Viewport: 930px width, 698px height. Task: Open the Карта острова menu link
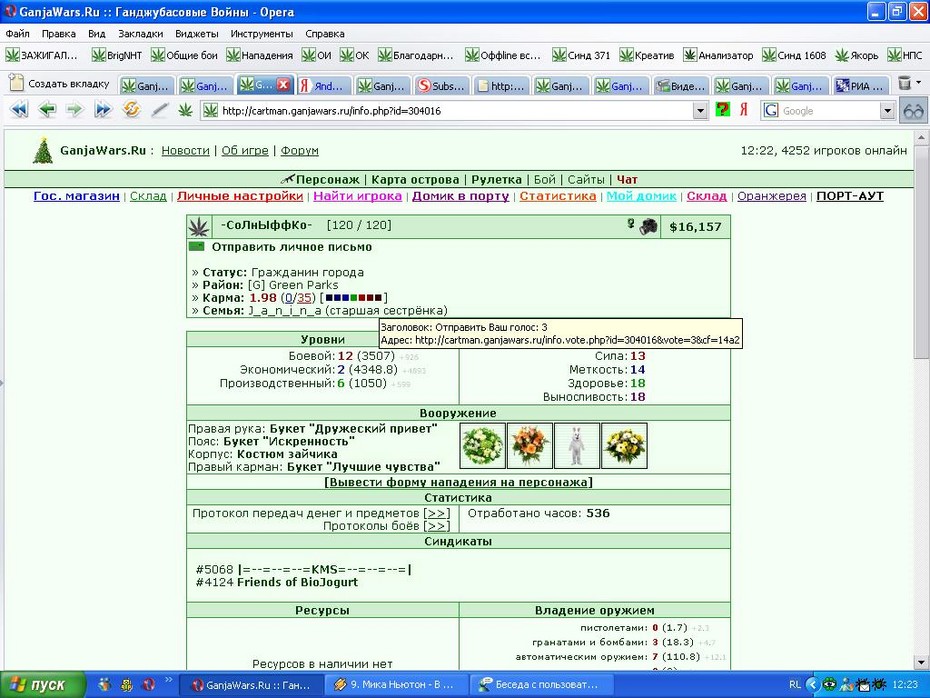point(415,180)
